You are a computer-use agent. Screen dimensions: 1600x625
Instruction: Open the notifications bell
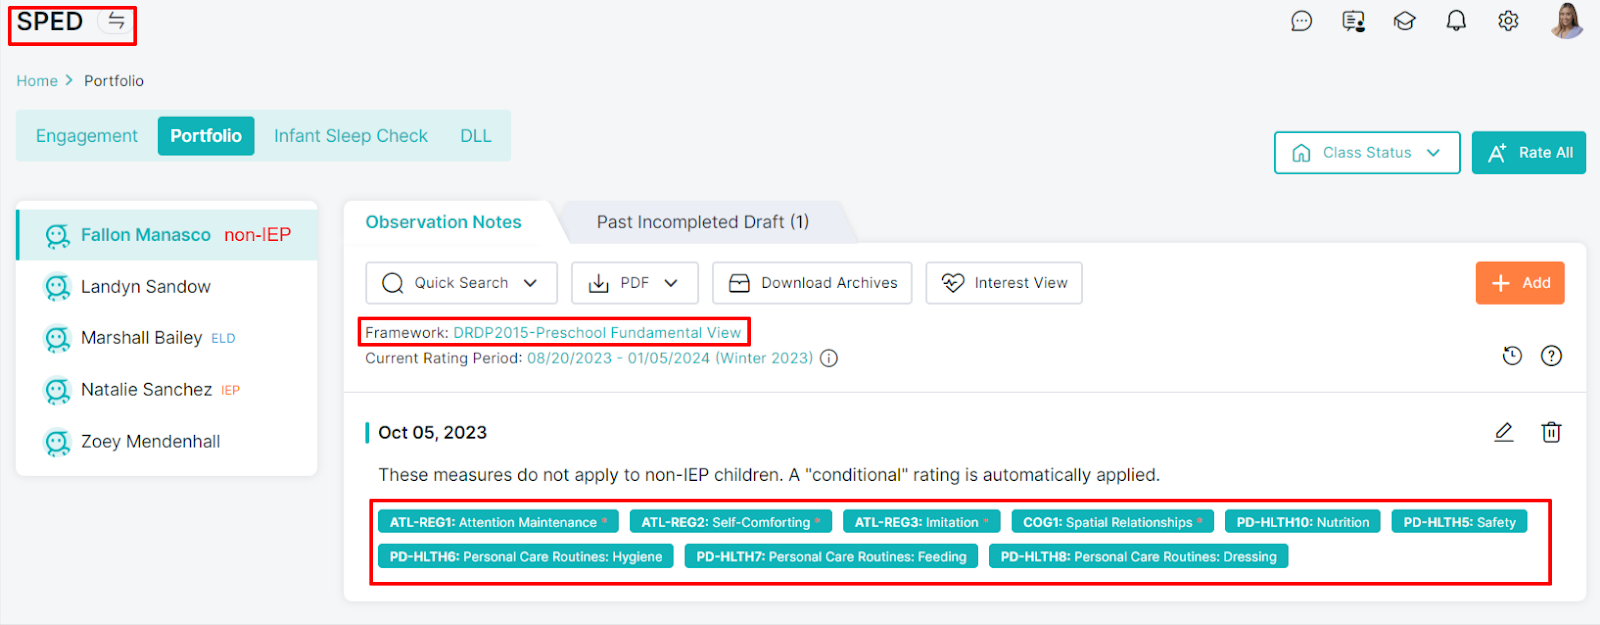[x=1456, y=21]
